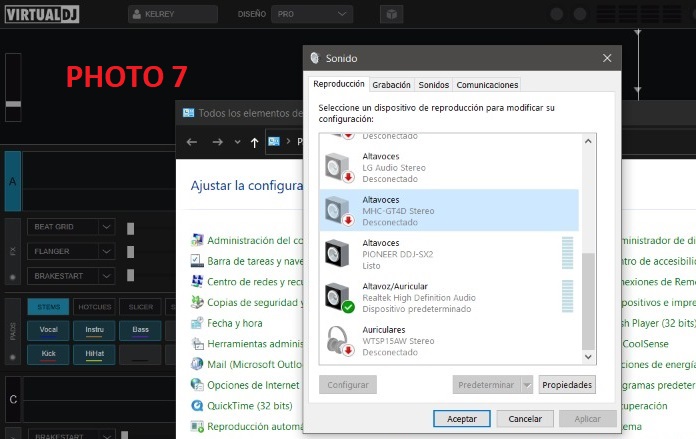Go forward in Control Panel window
The width and height of the screenshot is (696, 439).
218,142
